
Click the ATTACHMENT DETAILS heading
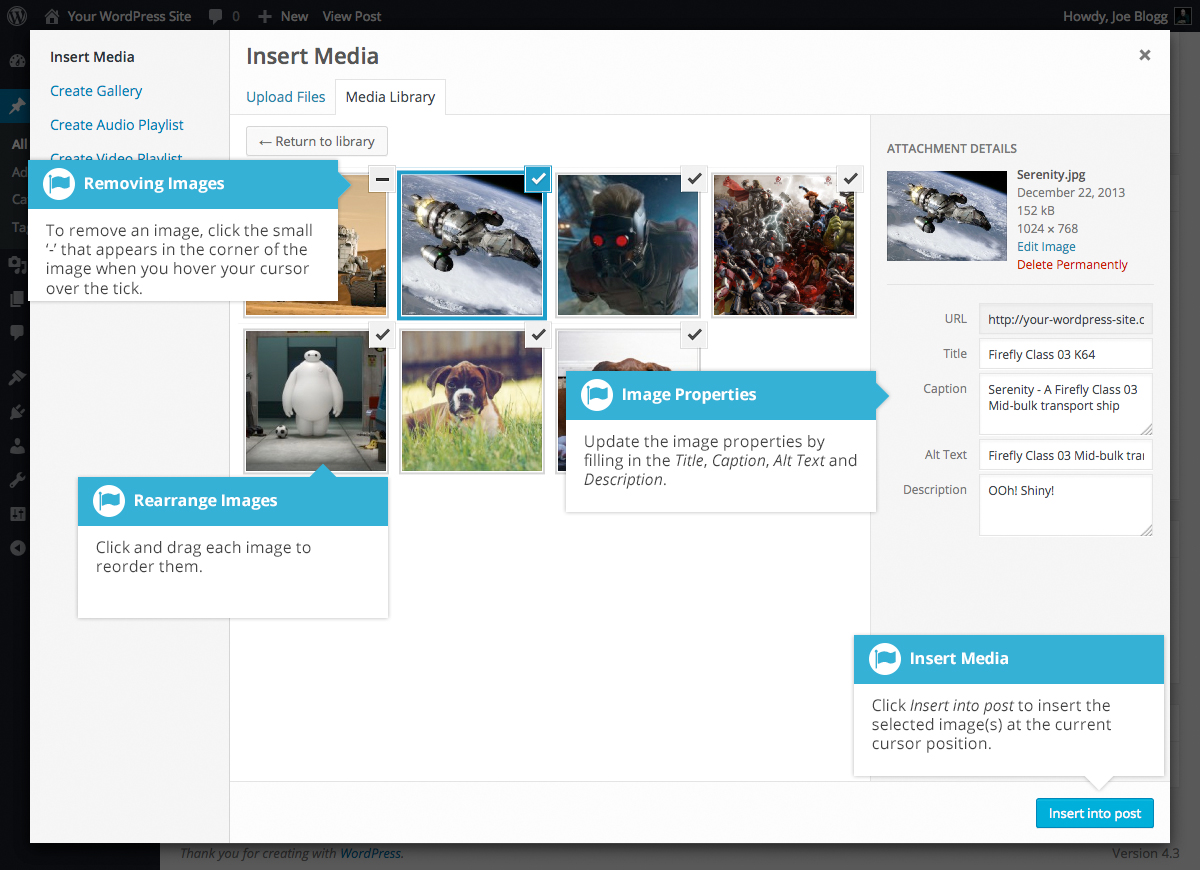pos(952,149)
